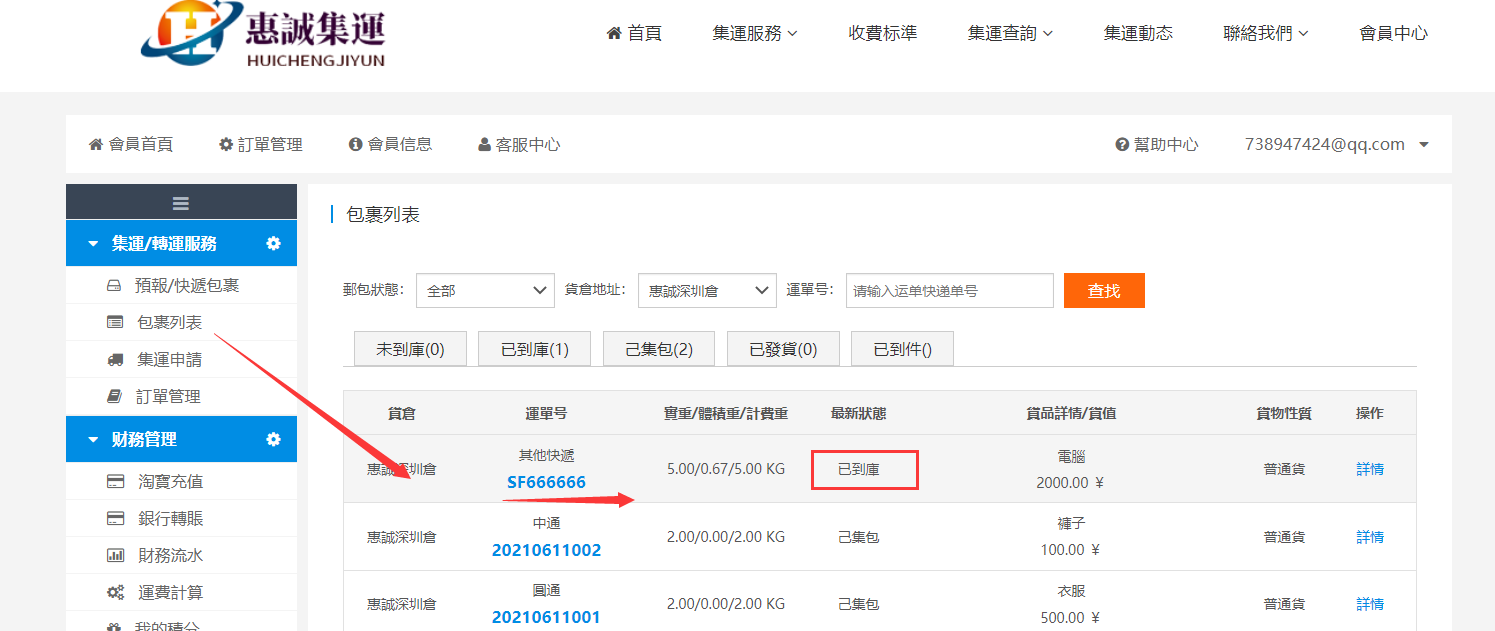Click the list icon beside 包裹列表
Viewport: 1495px width, 631px height.
[115, 322]
